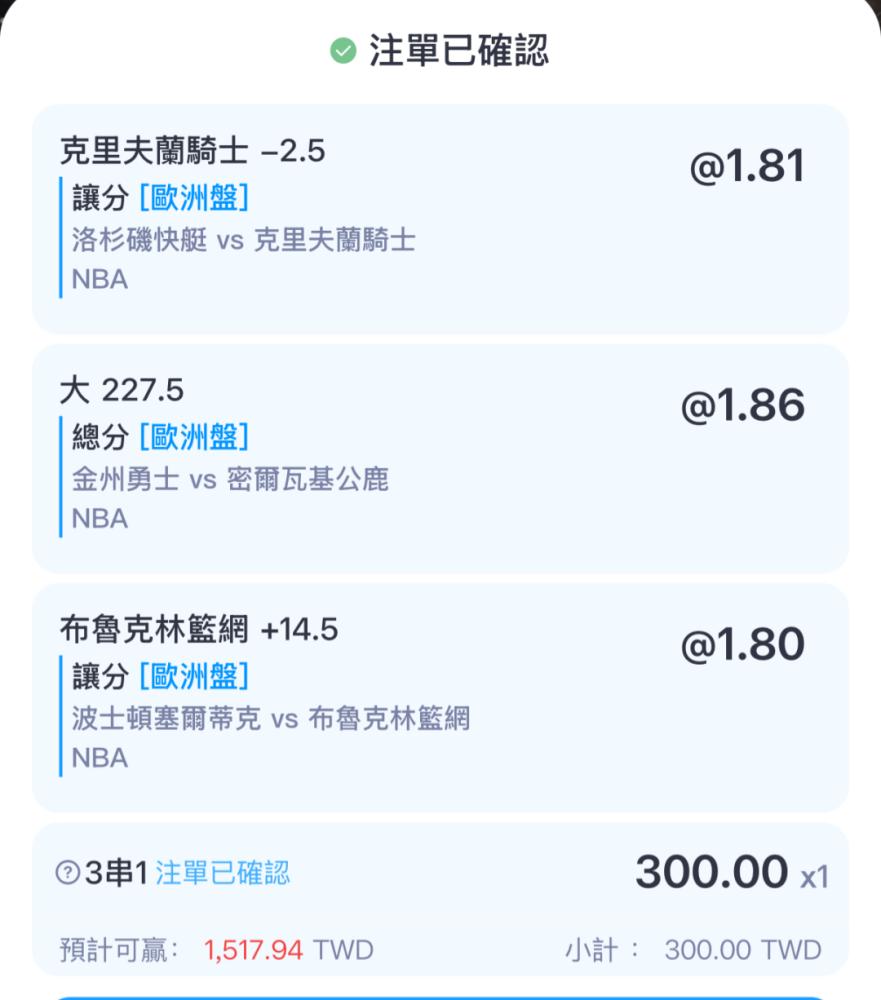This screenshot has height=1000, width=881.
Task: Select the 克里夫蘭騎士 -2.5 bet title
Action: click(x=192, y=151)
